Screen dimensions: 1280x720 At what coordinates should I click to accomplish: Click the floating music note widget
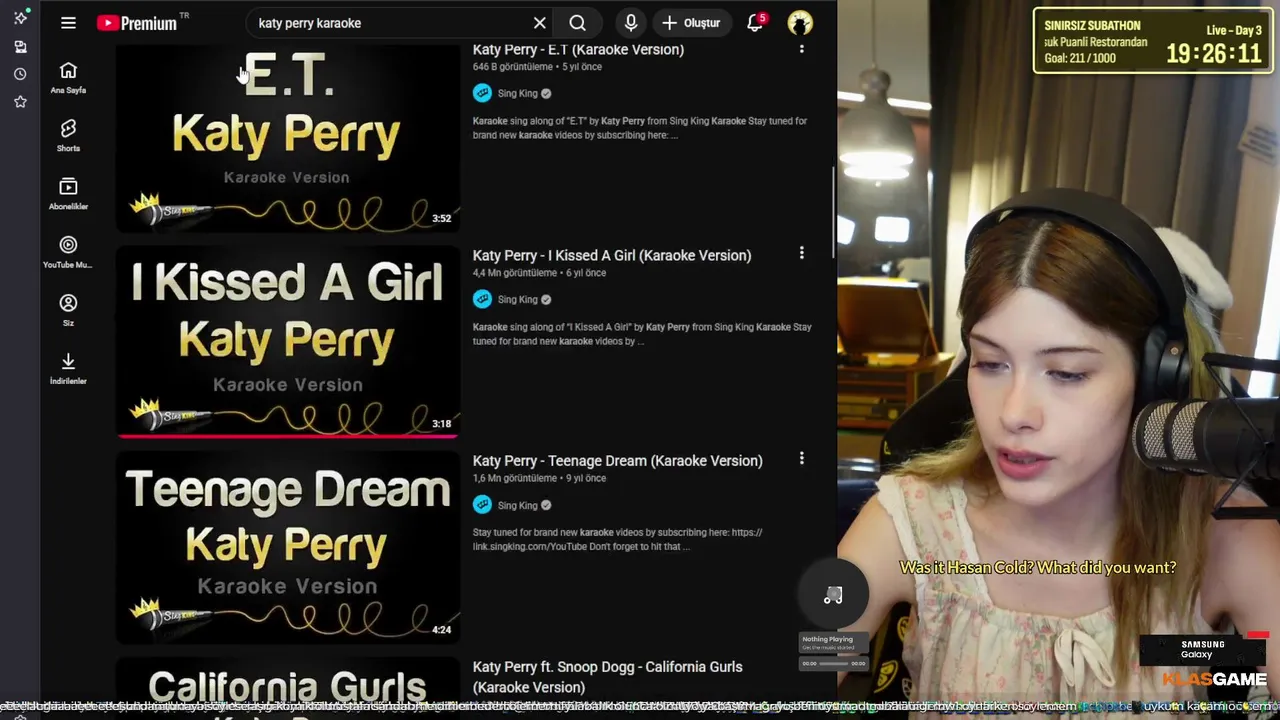[x=833, y=596]
